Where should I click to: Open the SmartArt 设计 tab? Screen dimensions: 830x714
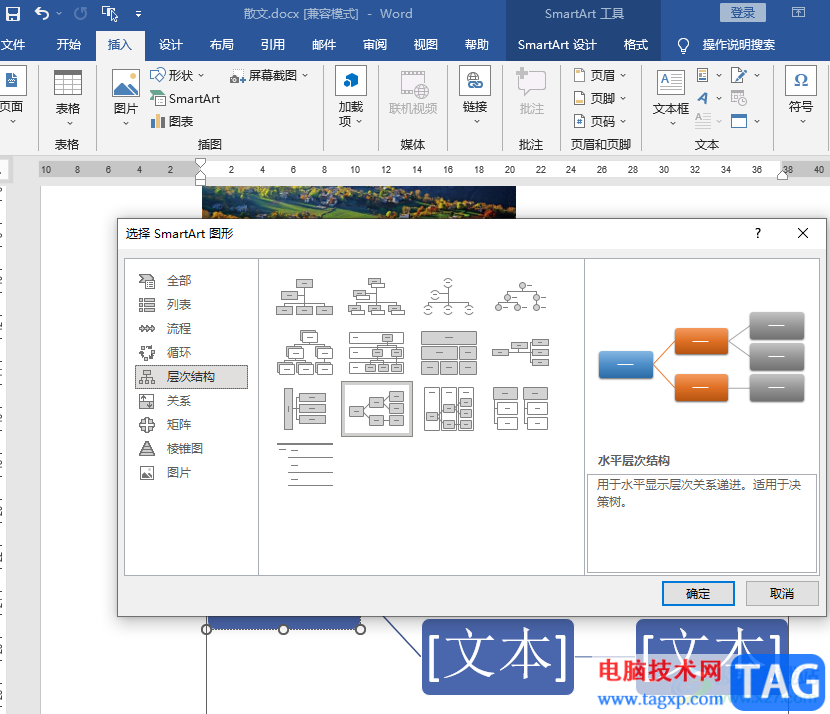557,45
